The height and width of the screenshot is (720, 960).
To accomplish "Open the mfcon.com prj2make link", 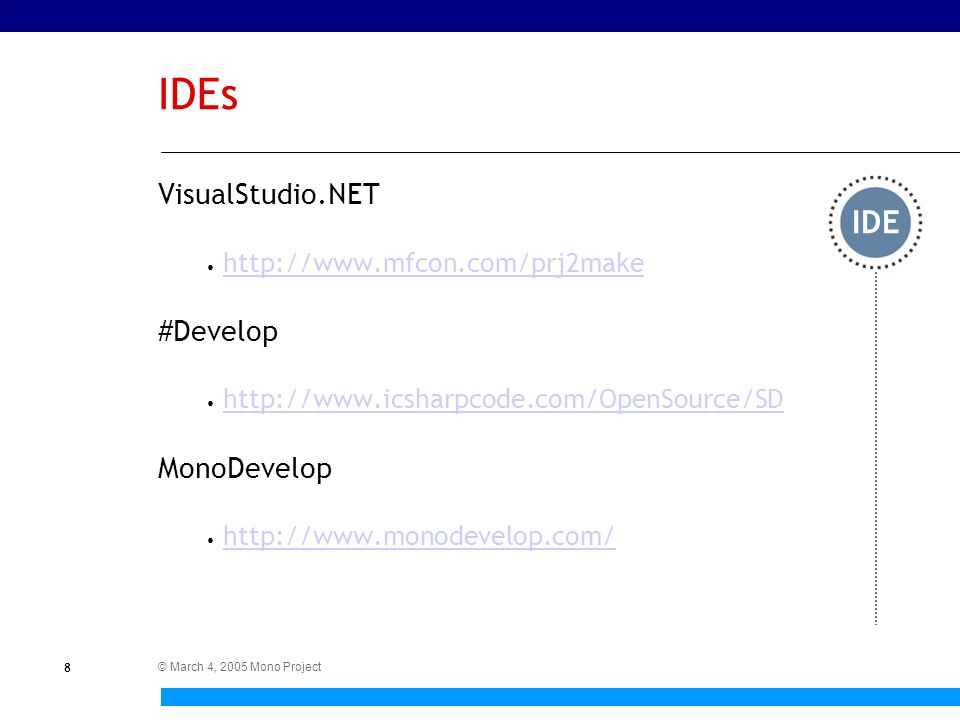I will [x=433, y=264].
